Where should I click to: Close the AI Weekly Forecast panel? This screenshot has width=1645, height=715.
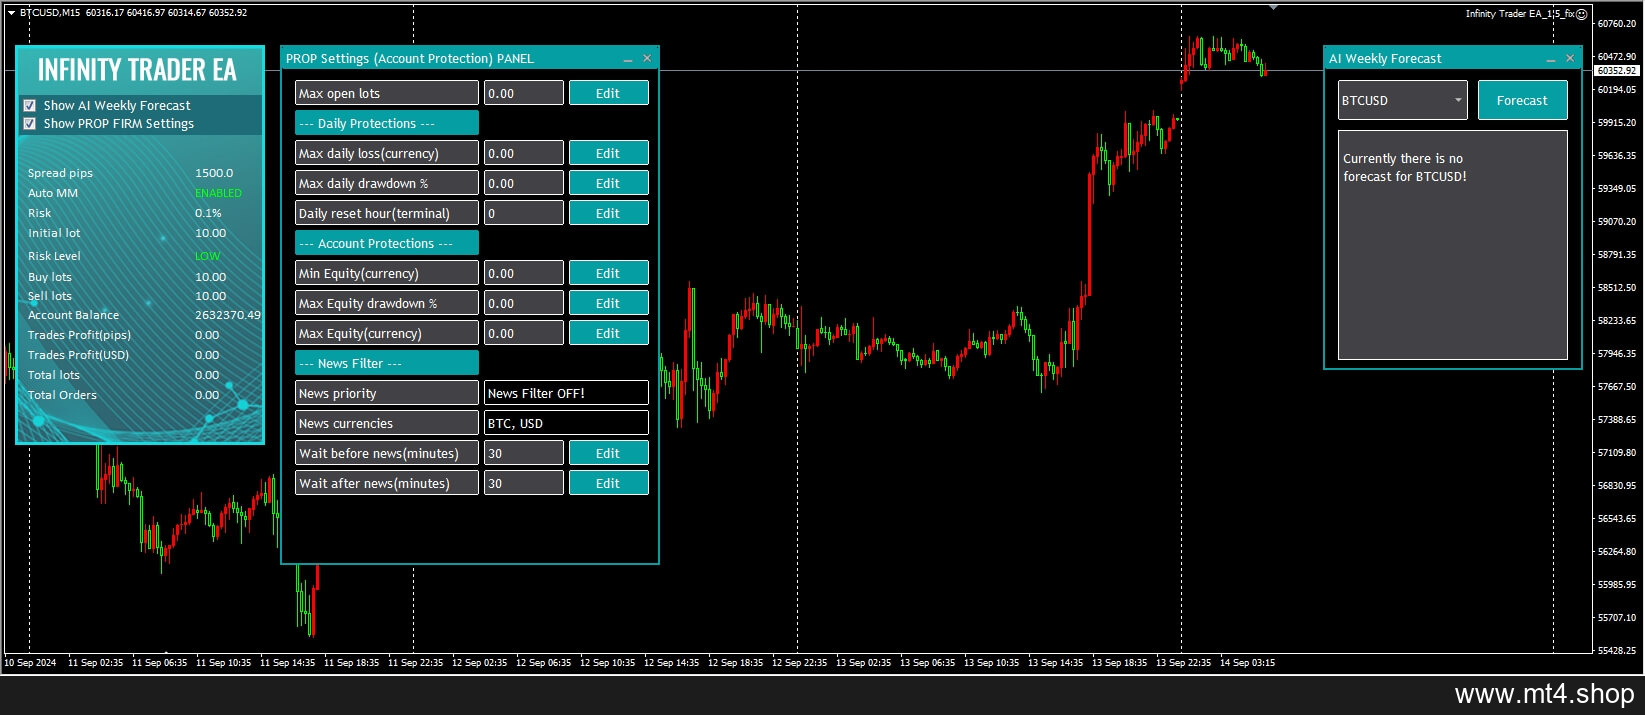[x=1570, y=58]
